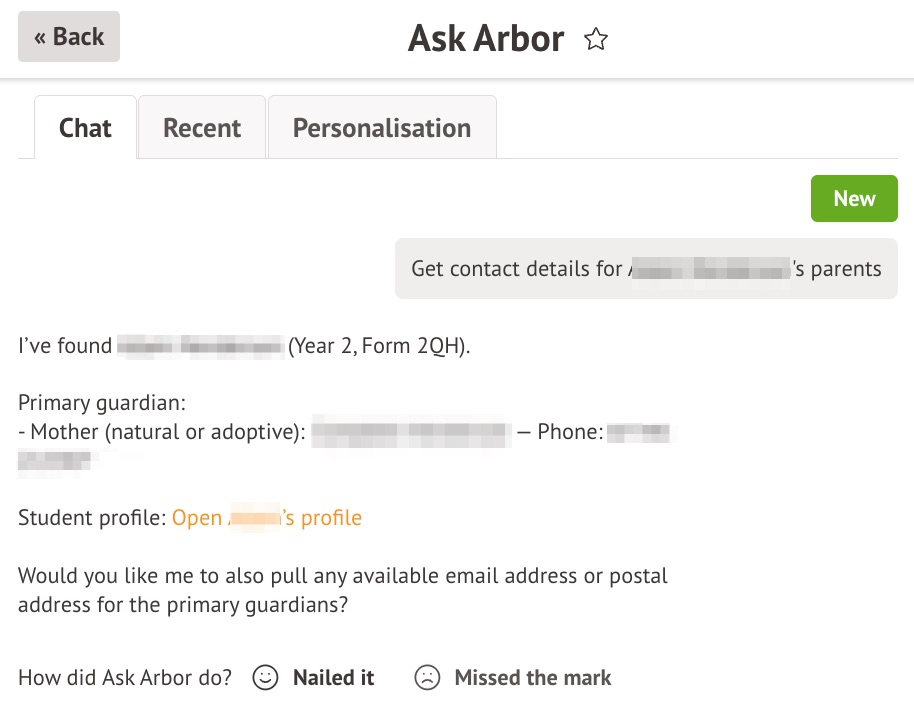914x714 pixels.
Task: Switch to the Chat tab
Action: (x=85, y=128)
